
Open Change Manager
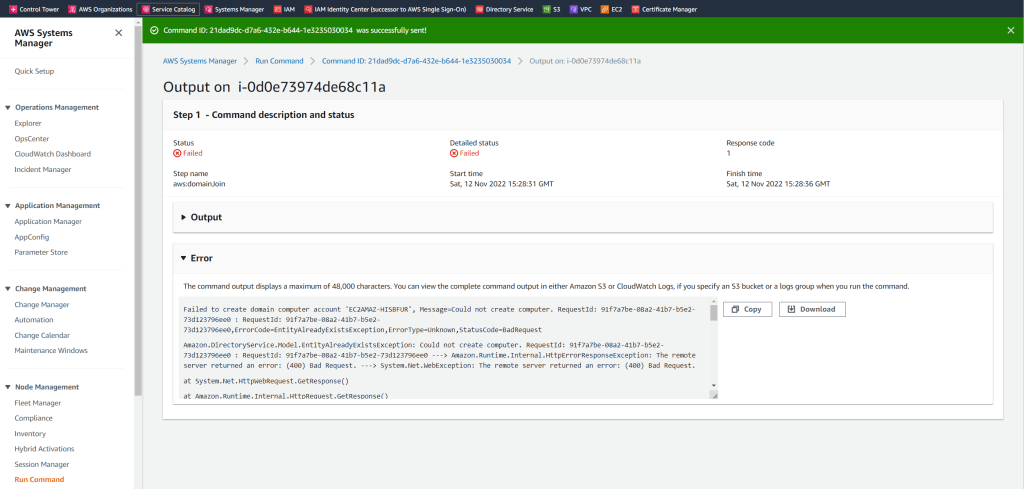(x=42, y=304)
